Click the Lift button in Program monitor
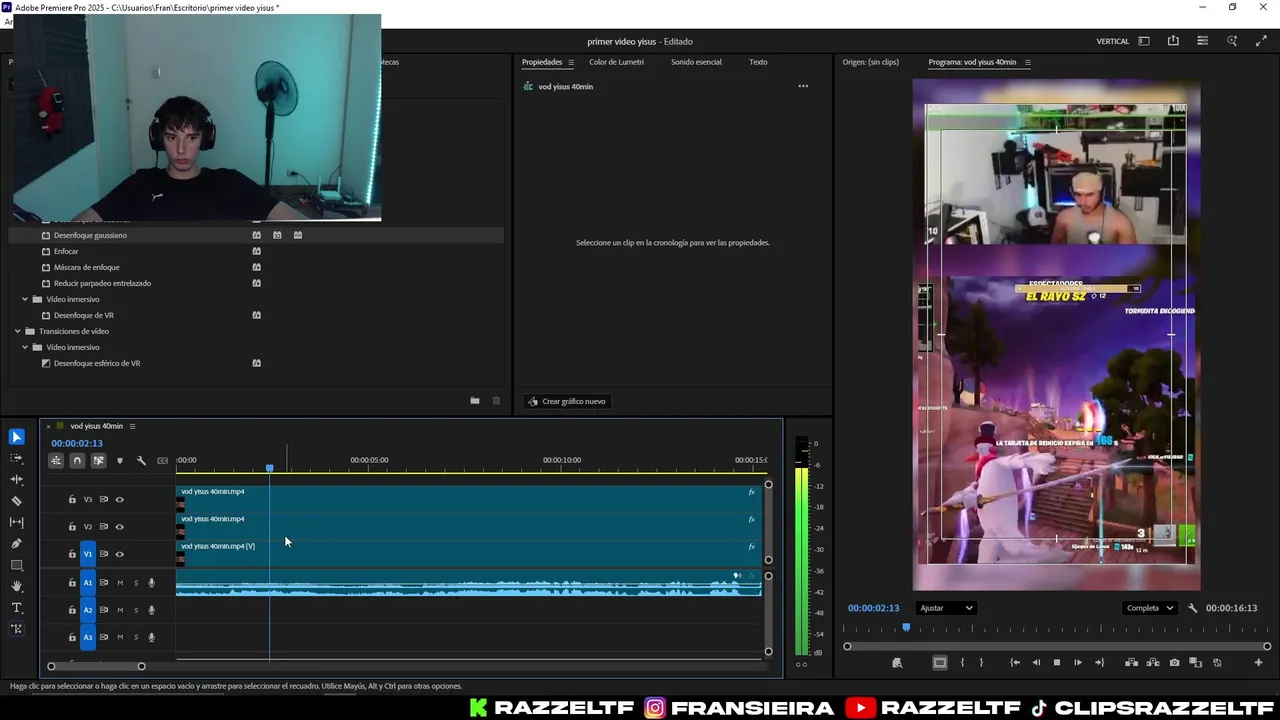 pos(1131,663)
